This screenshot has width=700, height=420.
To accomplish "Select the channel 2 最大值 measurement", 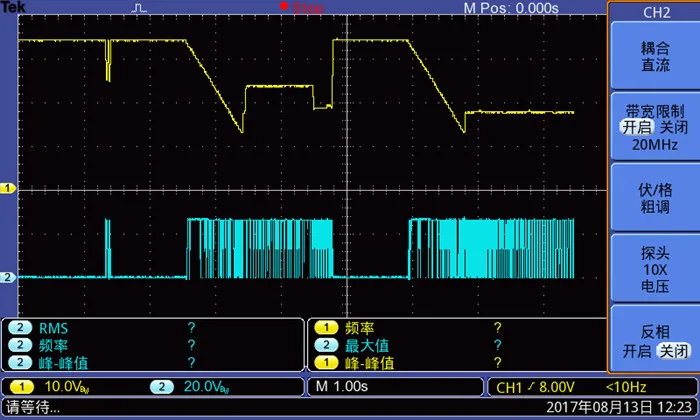I will click(458, 345).
